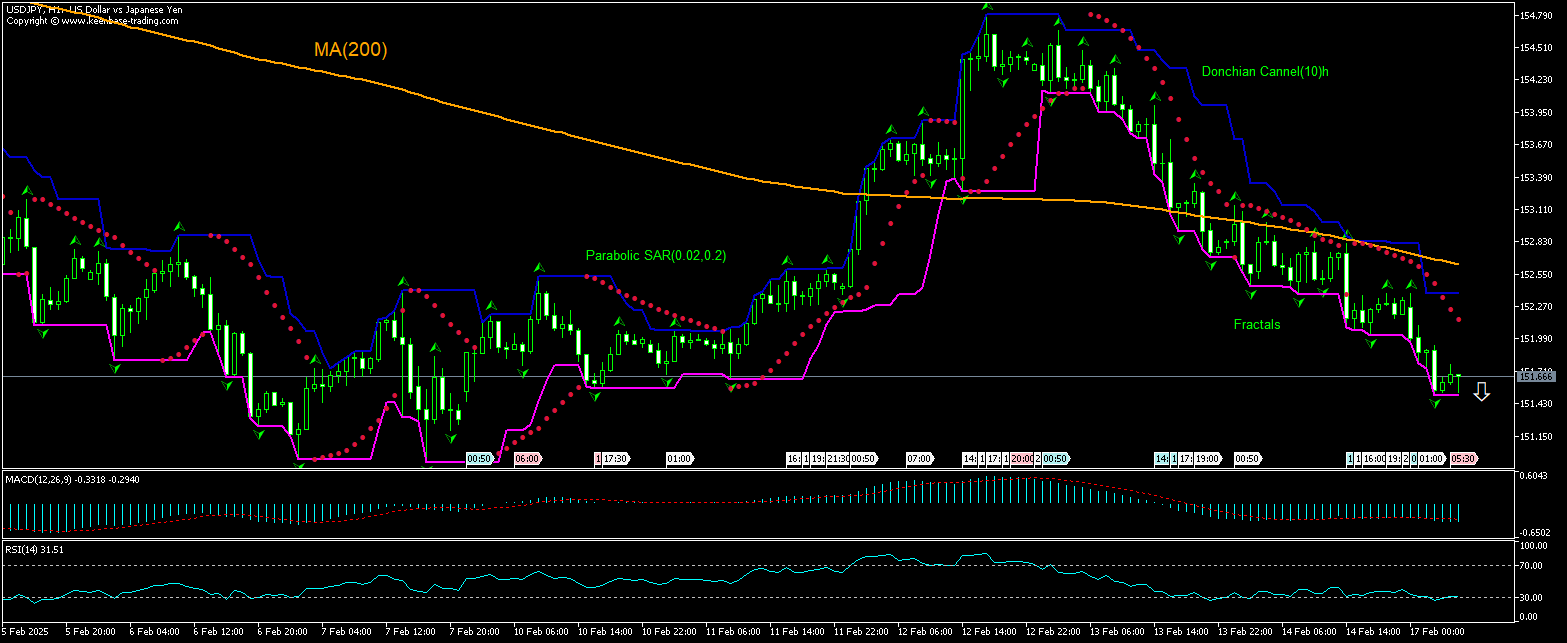Click the 5 Feb 2025 date label
The width and height of the screenshot is (1567, 643).
25,632
